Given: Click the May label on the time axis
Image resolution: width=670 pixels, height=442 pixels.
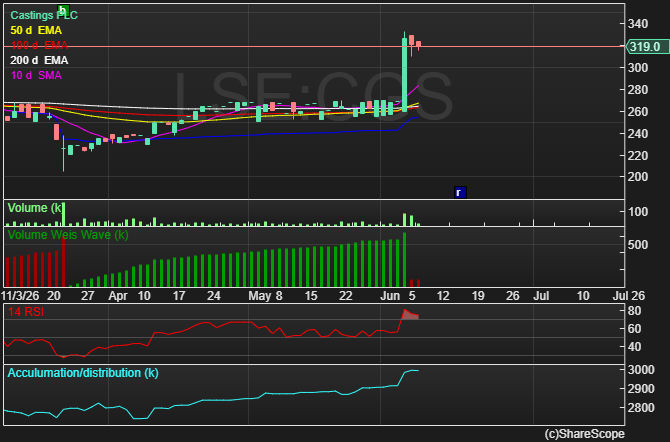Looking at the screenshot, I should point(260,296).
